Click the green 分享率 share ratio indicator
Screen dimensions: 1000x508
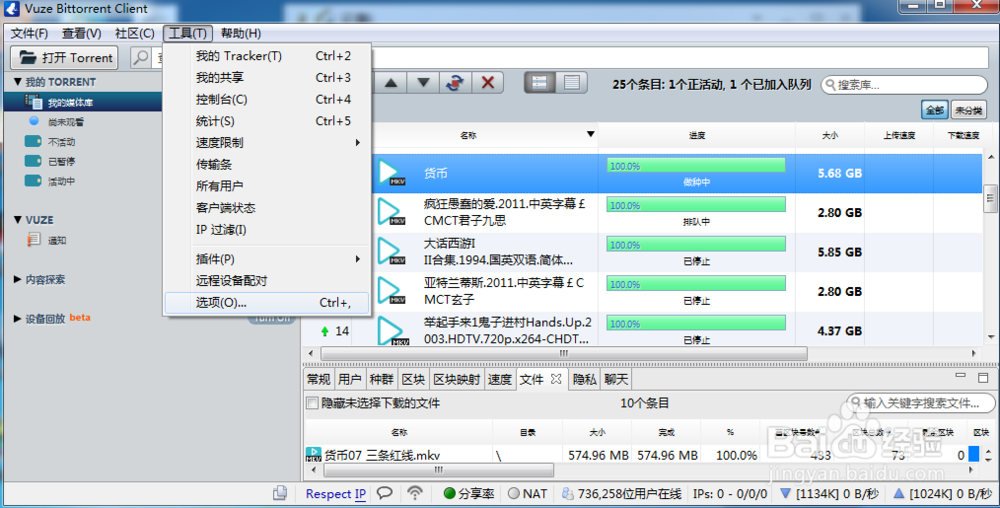coord(469,493)
